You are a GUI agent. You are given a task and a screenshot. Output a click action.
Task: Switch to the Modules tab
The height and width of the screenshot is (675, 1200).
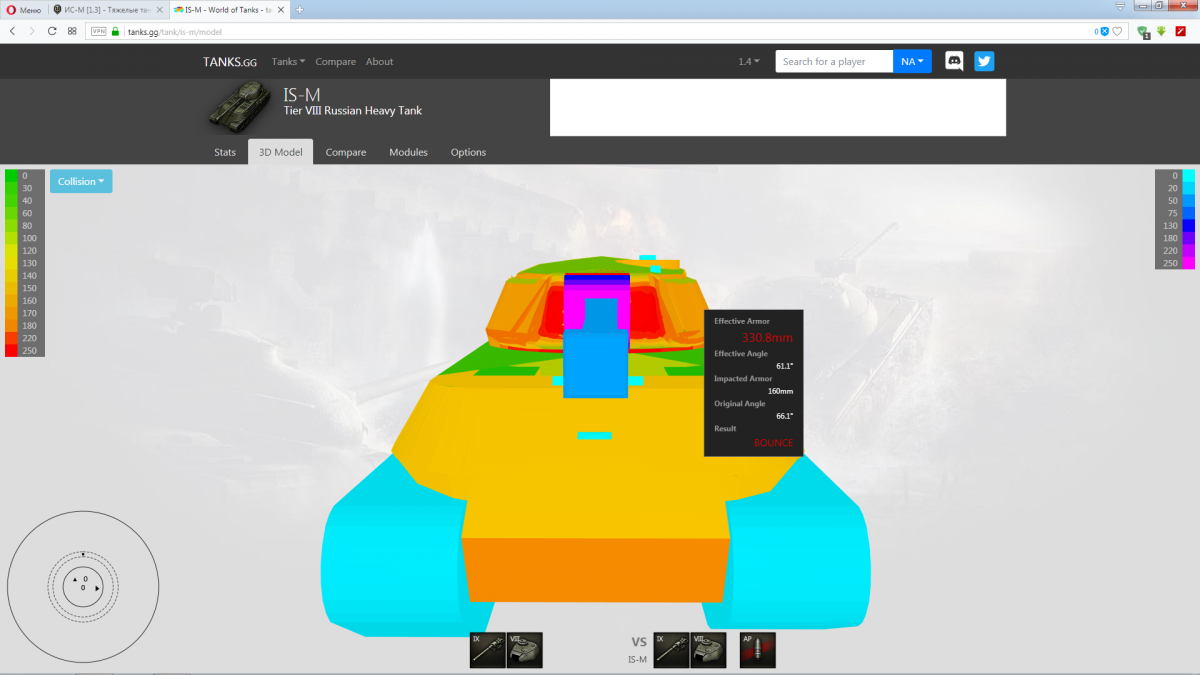408,152
